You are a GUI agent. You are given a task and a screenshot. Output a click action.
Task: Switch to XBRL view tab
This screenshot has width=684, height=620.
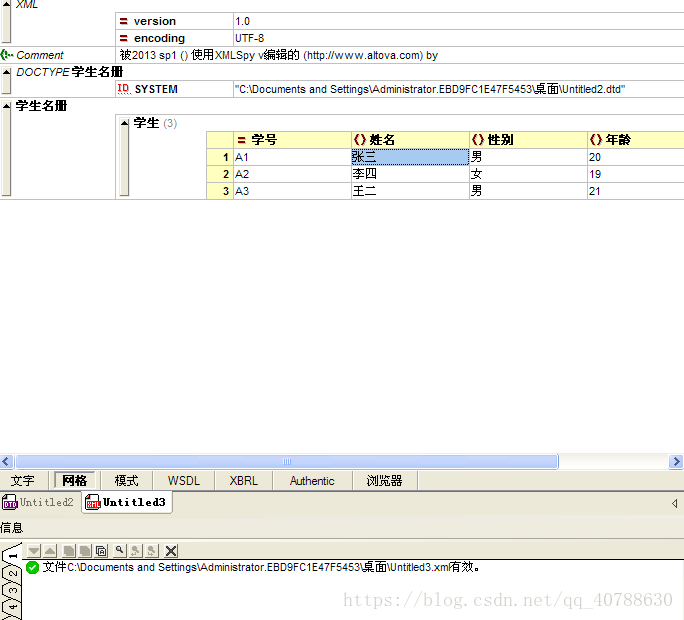tap(243, 481)
